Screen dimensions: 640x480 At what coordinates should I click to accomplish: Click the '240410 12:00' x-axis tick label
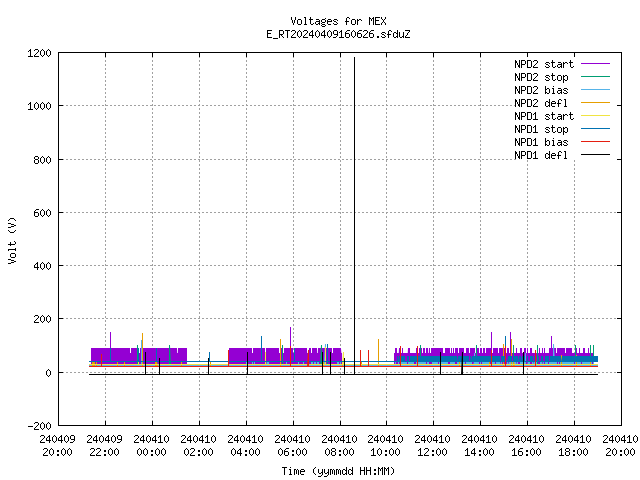[432, 446]
